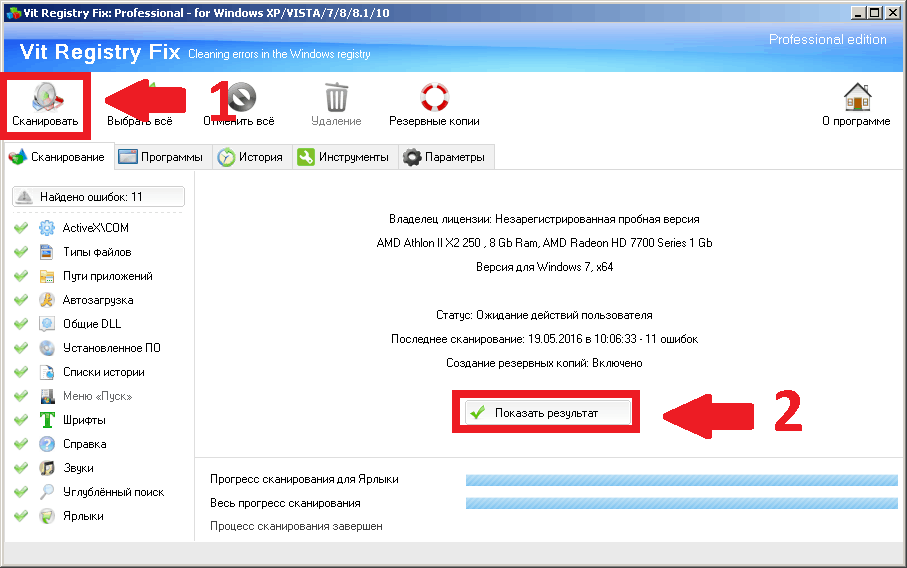
Task: Select the Справка label text
Action: point(84,444)
